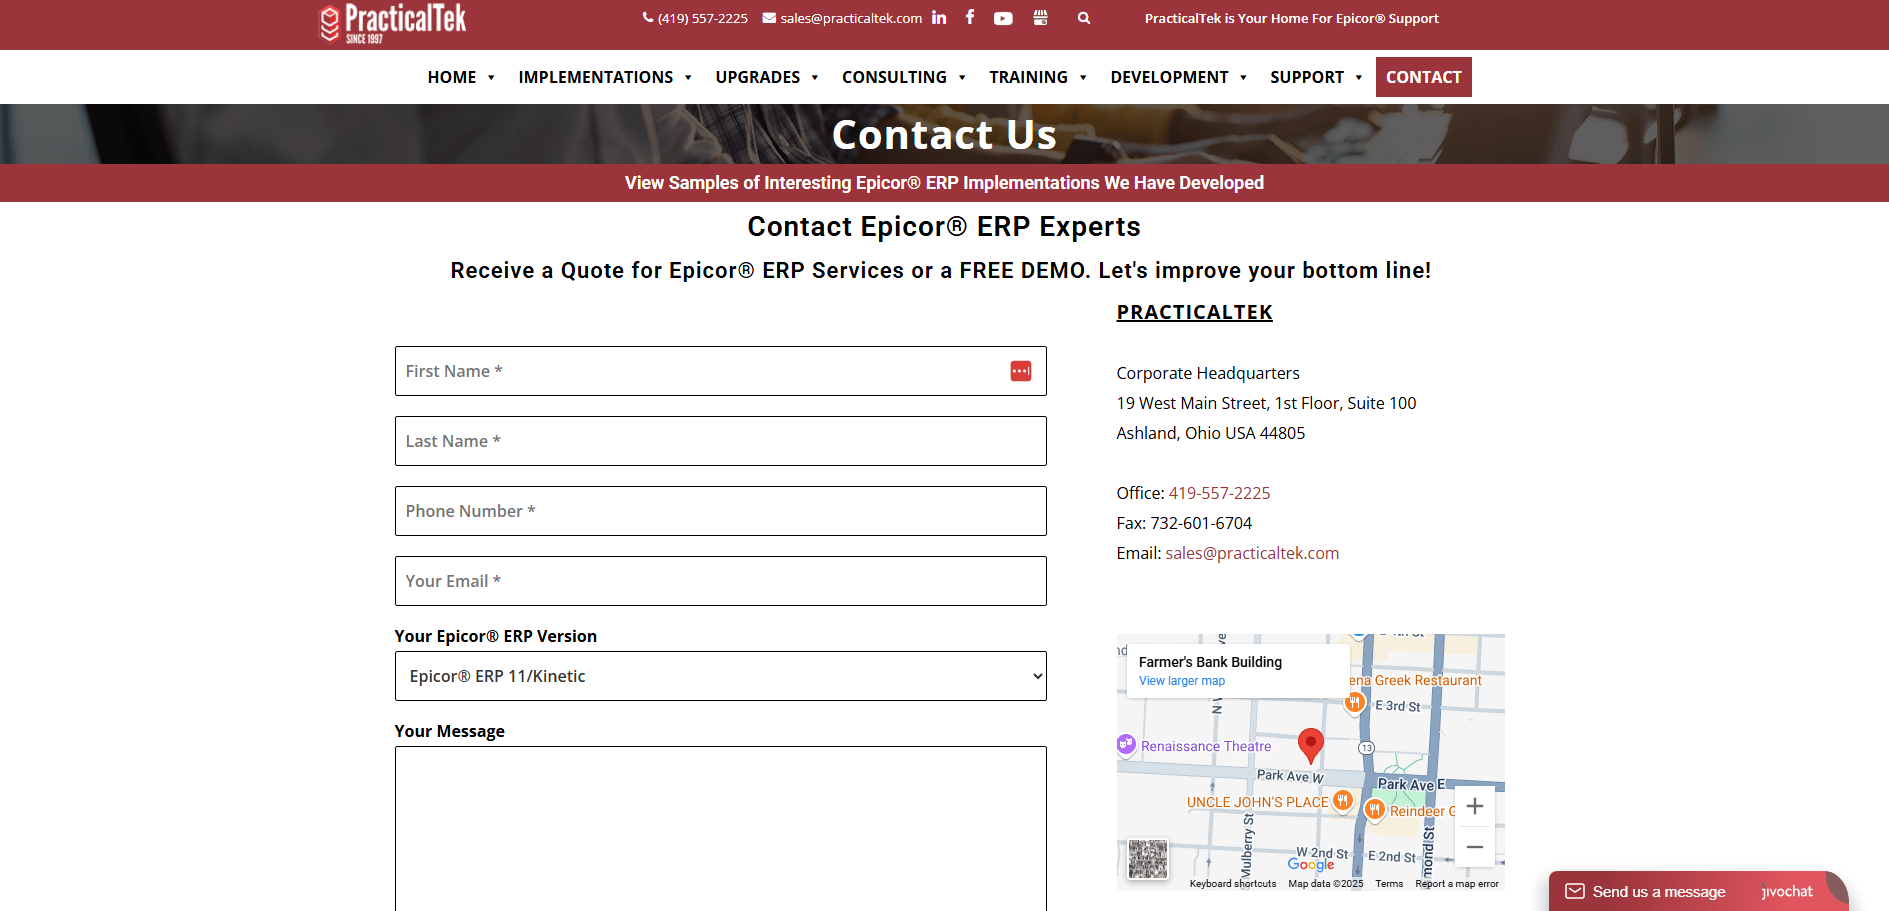Viewport: 1889px width, 911px height.
Task: Click the PracticalTek is Your Home For Epicor Support text
Action: [1291, 18]
